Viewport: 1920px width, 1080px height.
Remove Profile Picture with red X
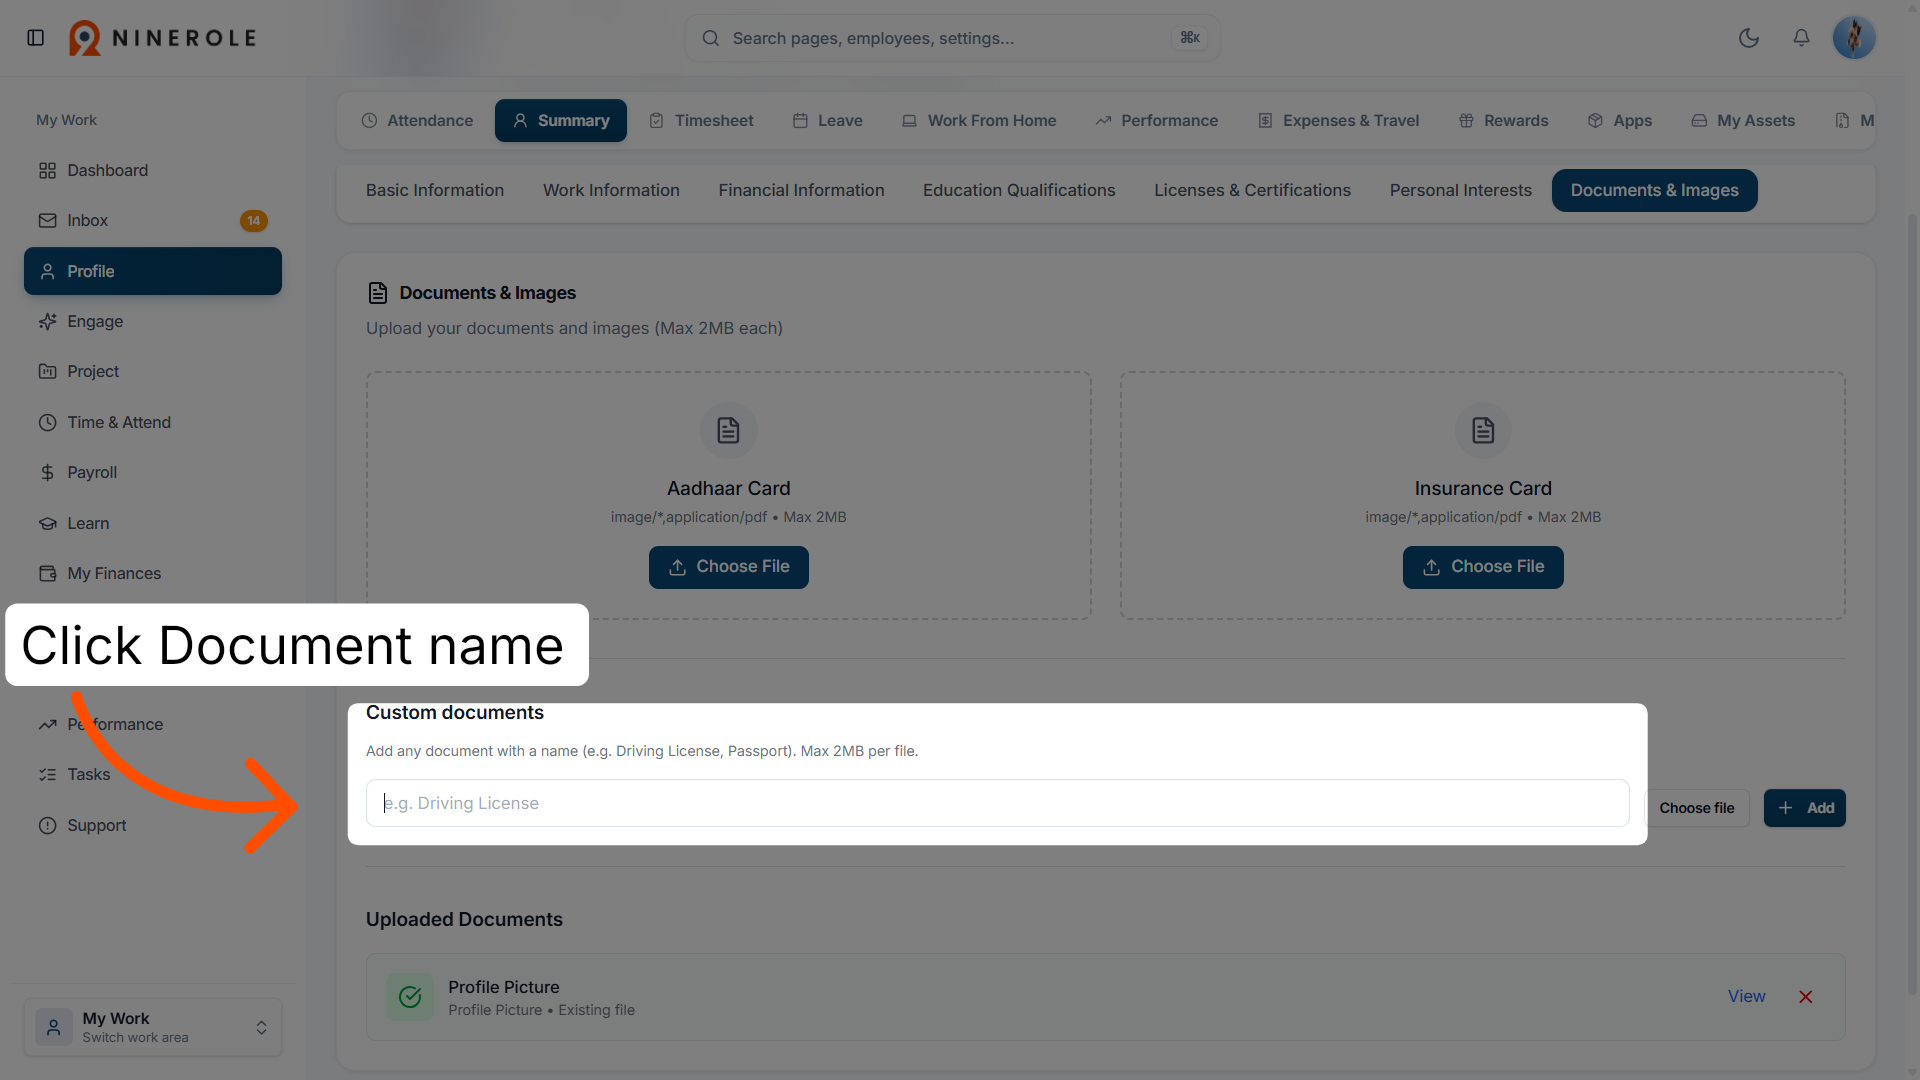pyautogui.click(x=1806, y=997)
